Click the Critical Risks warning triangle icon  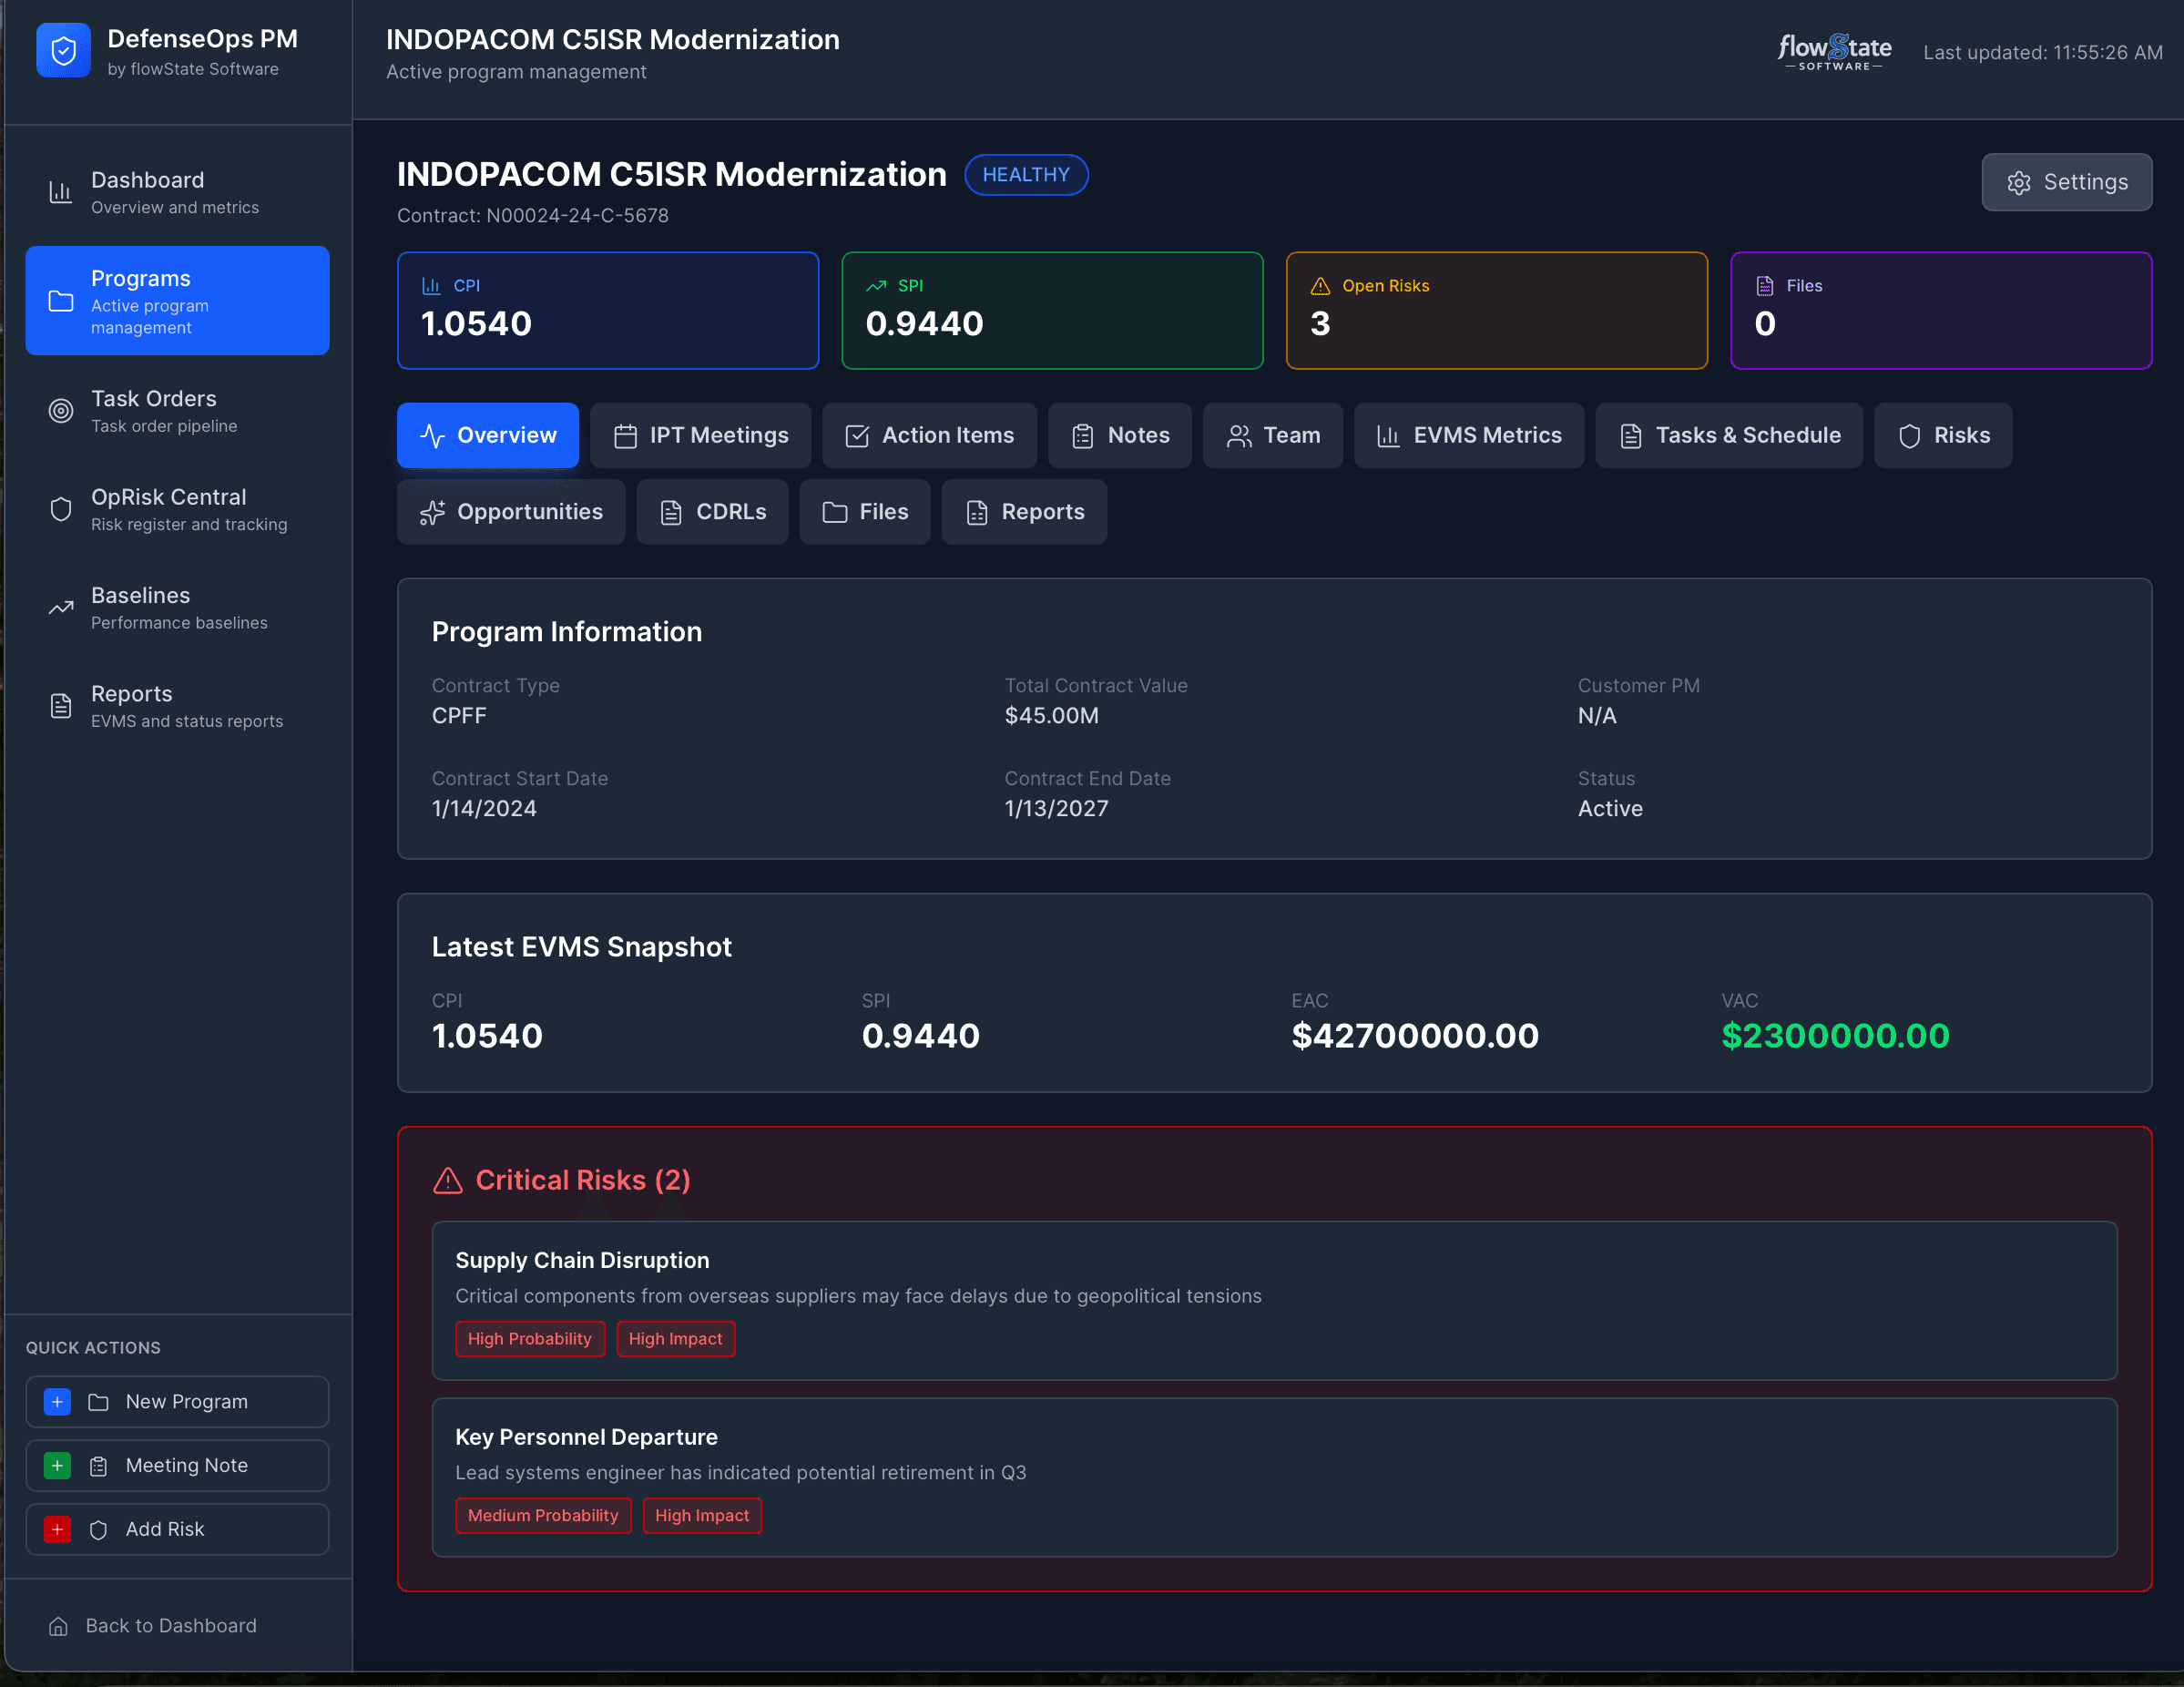pyautogui.click(x=448, y=1181)
